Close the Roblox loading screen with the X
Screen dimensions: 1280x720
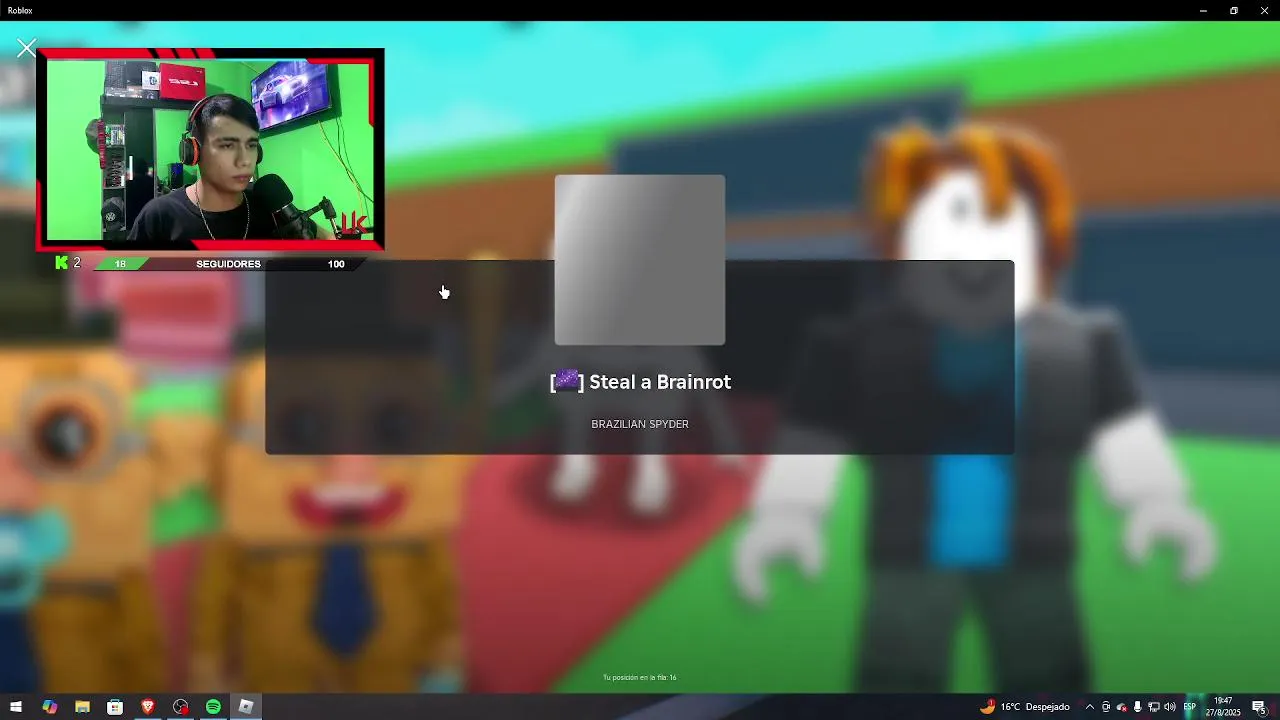26,48
